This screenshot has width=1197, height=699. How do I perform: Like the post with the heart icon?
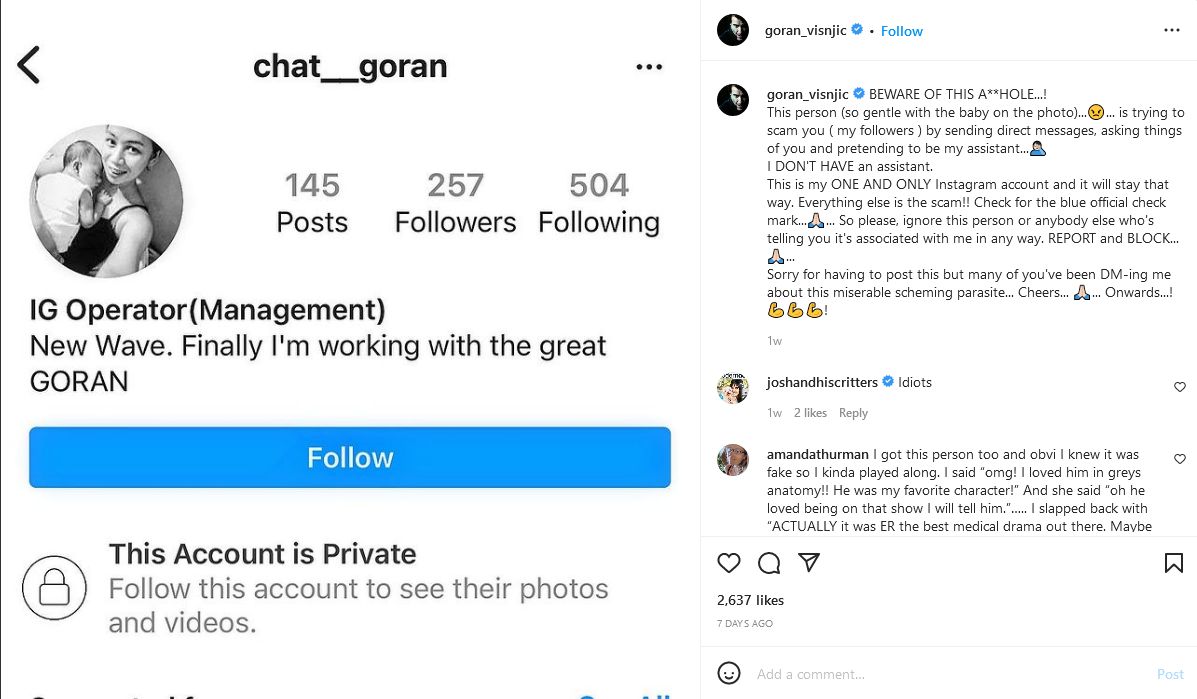[729, 563]
